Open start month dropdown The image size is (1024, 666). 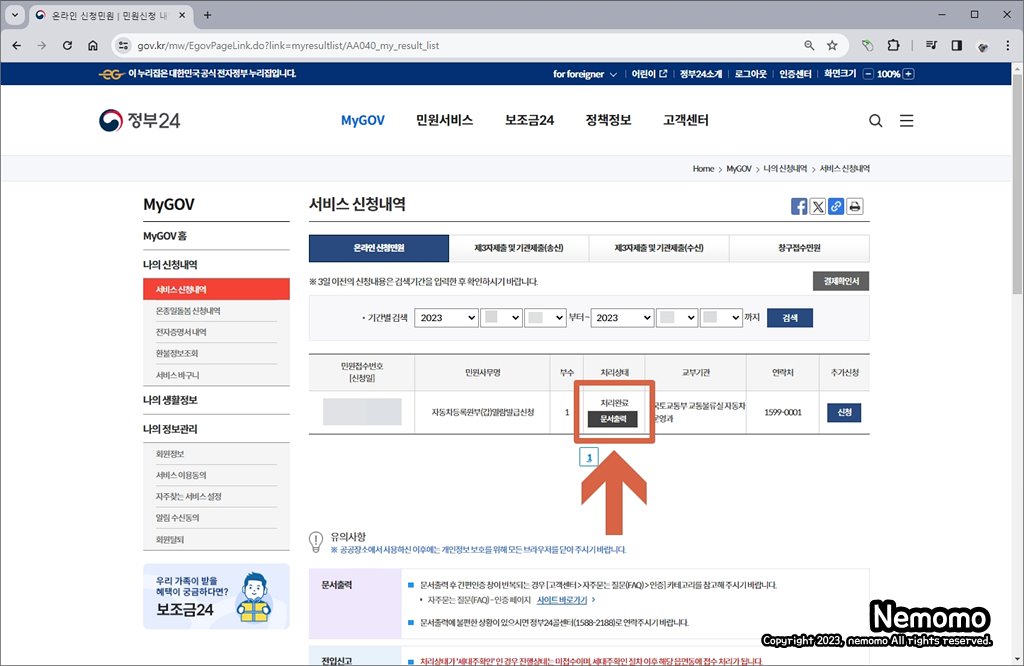click(x=501, y=318)
